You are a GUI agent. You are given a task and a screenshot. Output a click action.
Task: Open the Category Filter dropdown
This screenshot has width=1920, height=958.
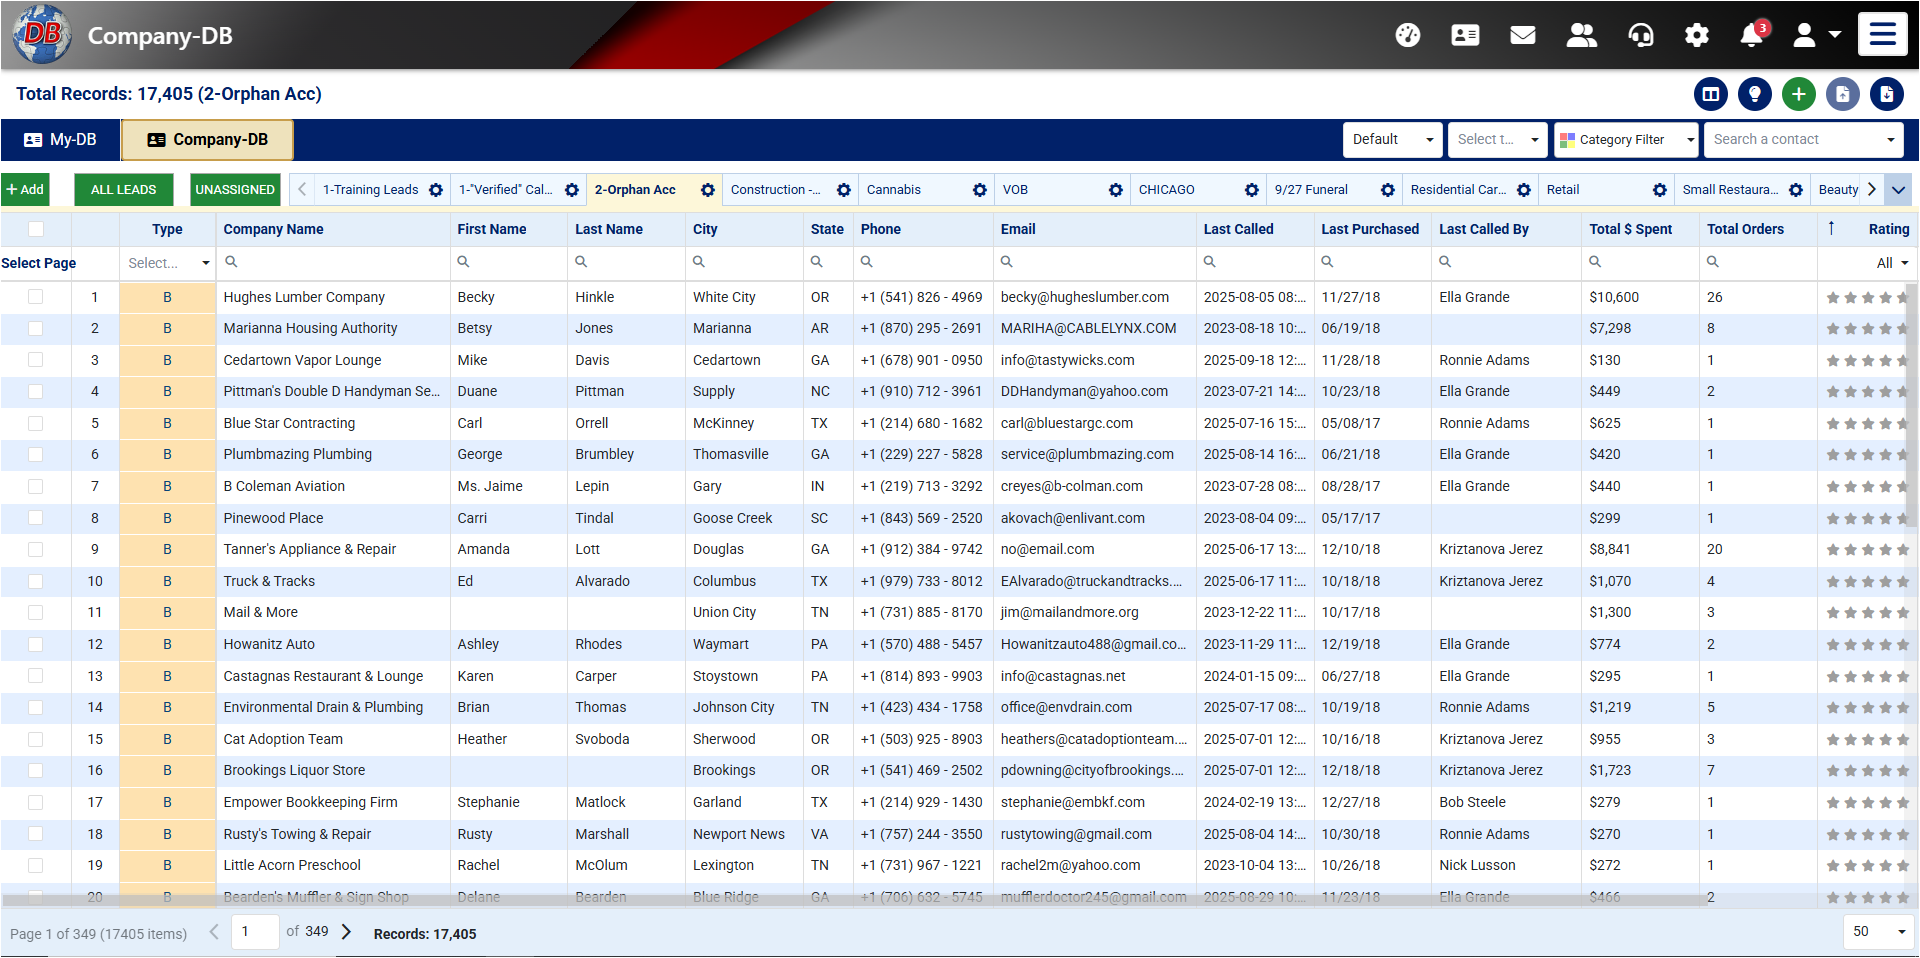pos(1627,140)
